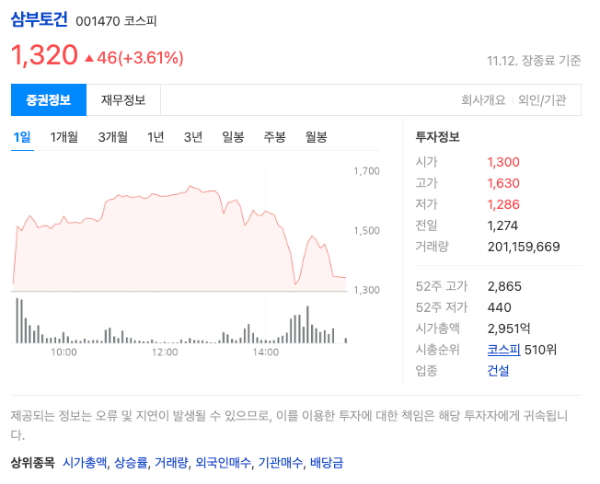Click the change value 46(+3.61%)

140,58
